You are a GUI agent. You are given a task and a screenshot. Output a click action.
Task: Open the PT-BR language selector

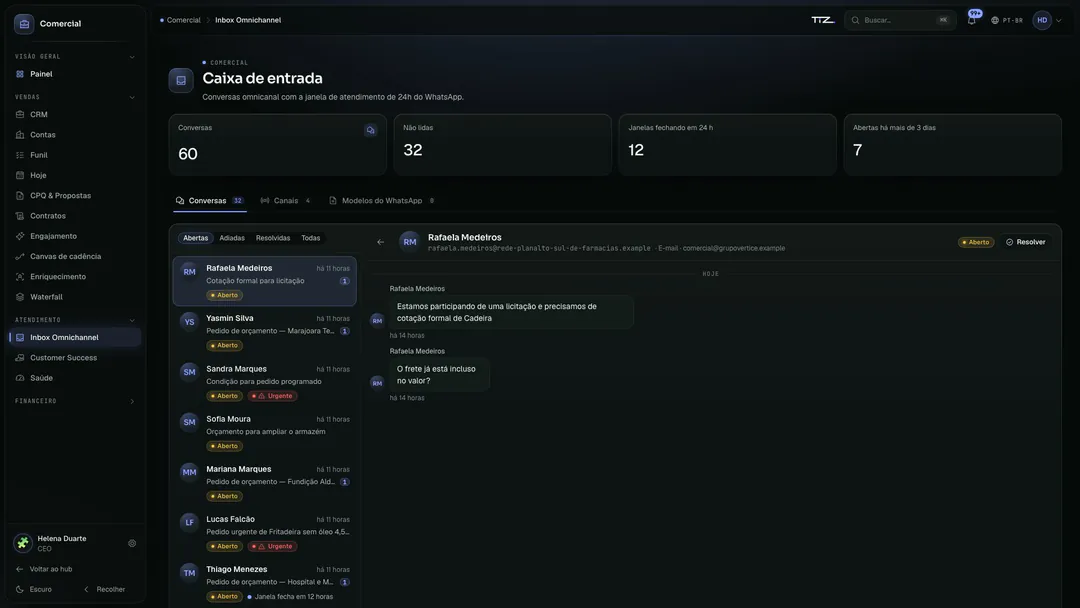(1006, 20)
